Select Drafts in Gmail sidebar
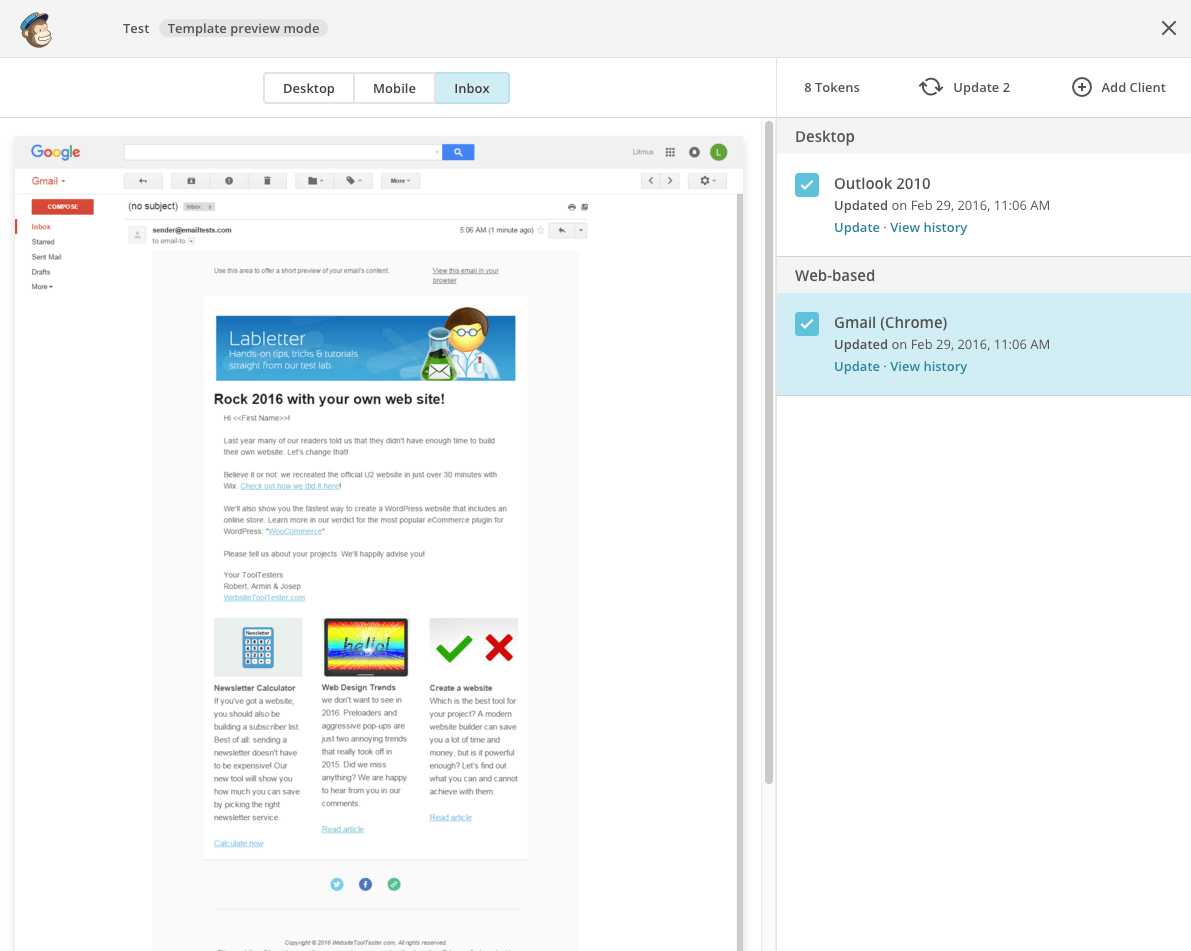Viewport: 1191px width, 951px height. point(41,272)
